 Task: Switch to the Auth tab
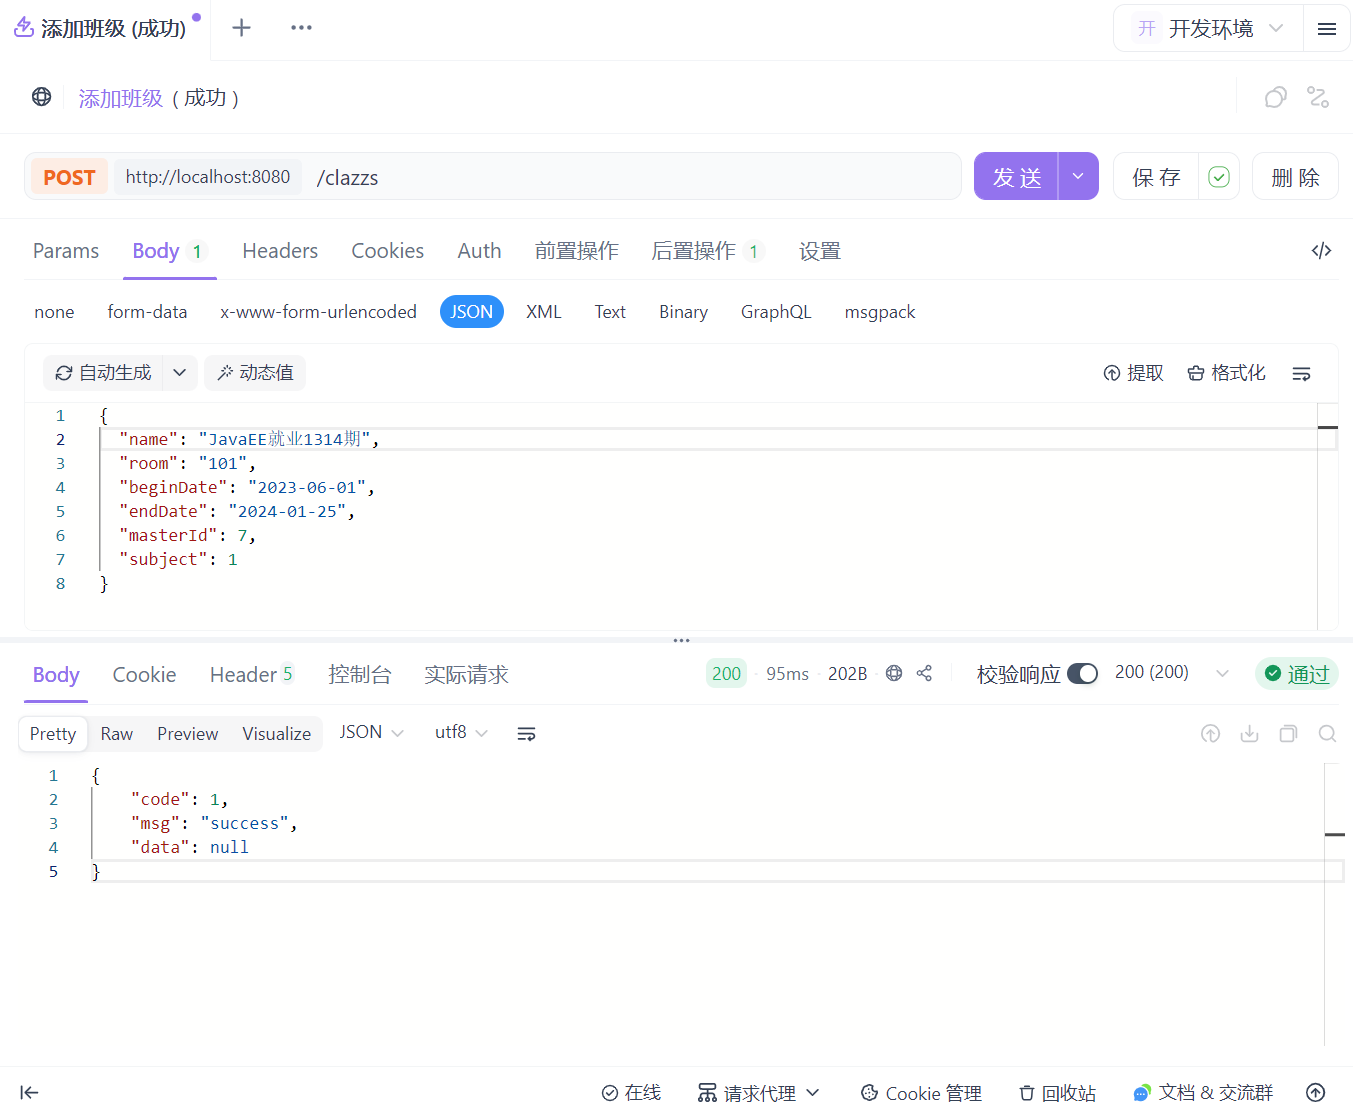479,251
